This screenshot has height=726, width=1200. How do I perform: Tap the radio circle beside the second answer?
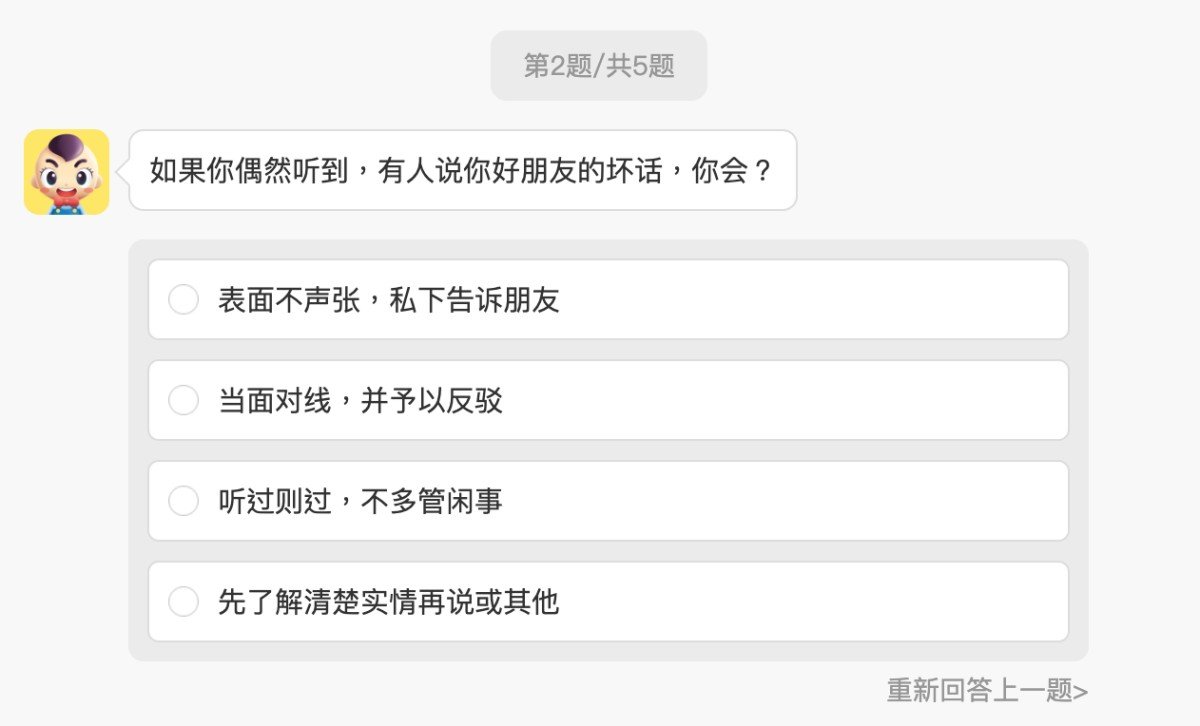(x=183, y=400)
